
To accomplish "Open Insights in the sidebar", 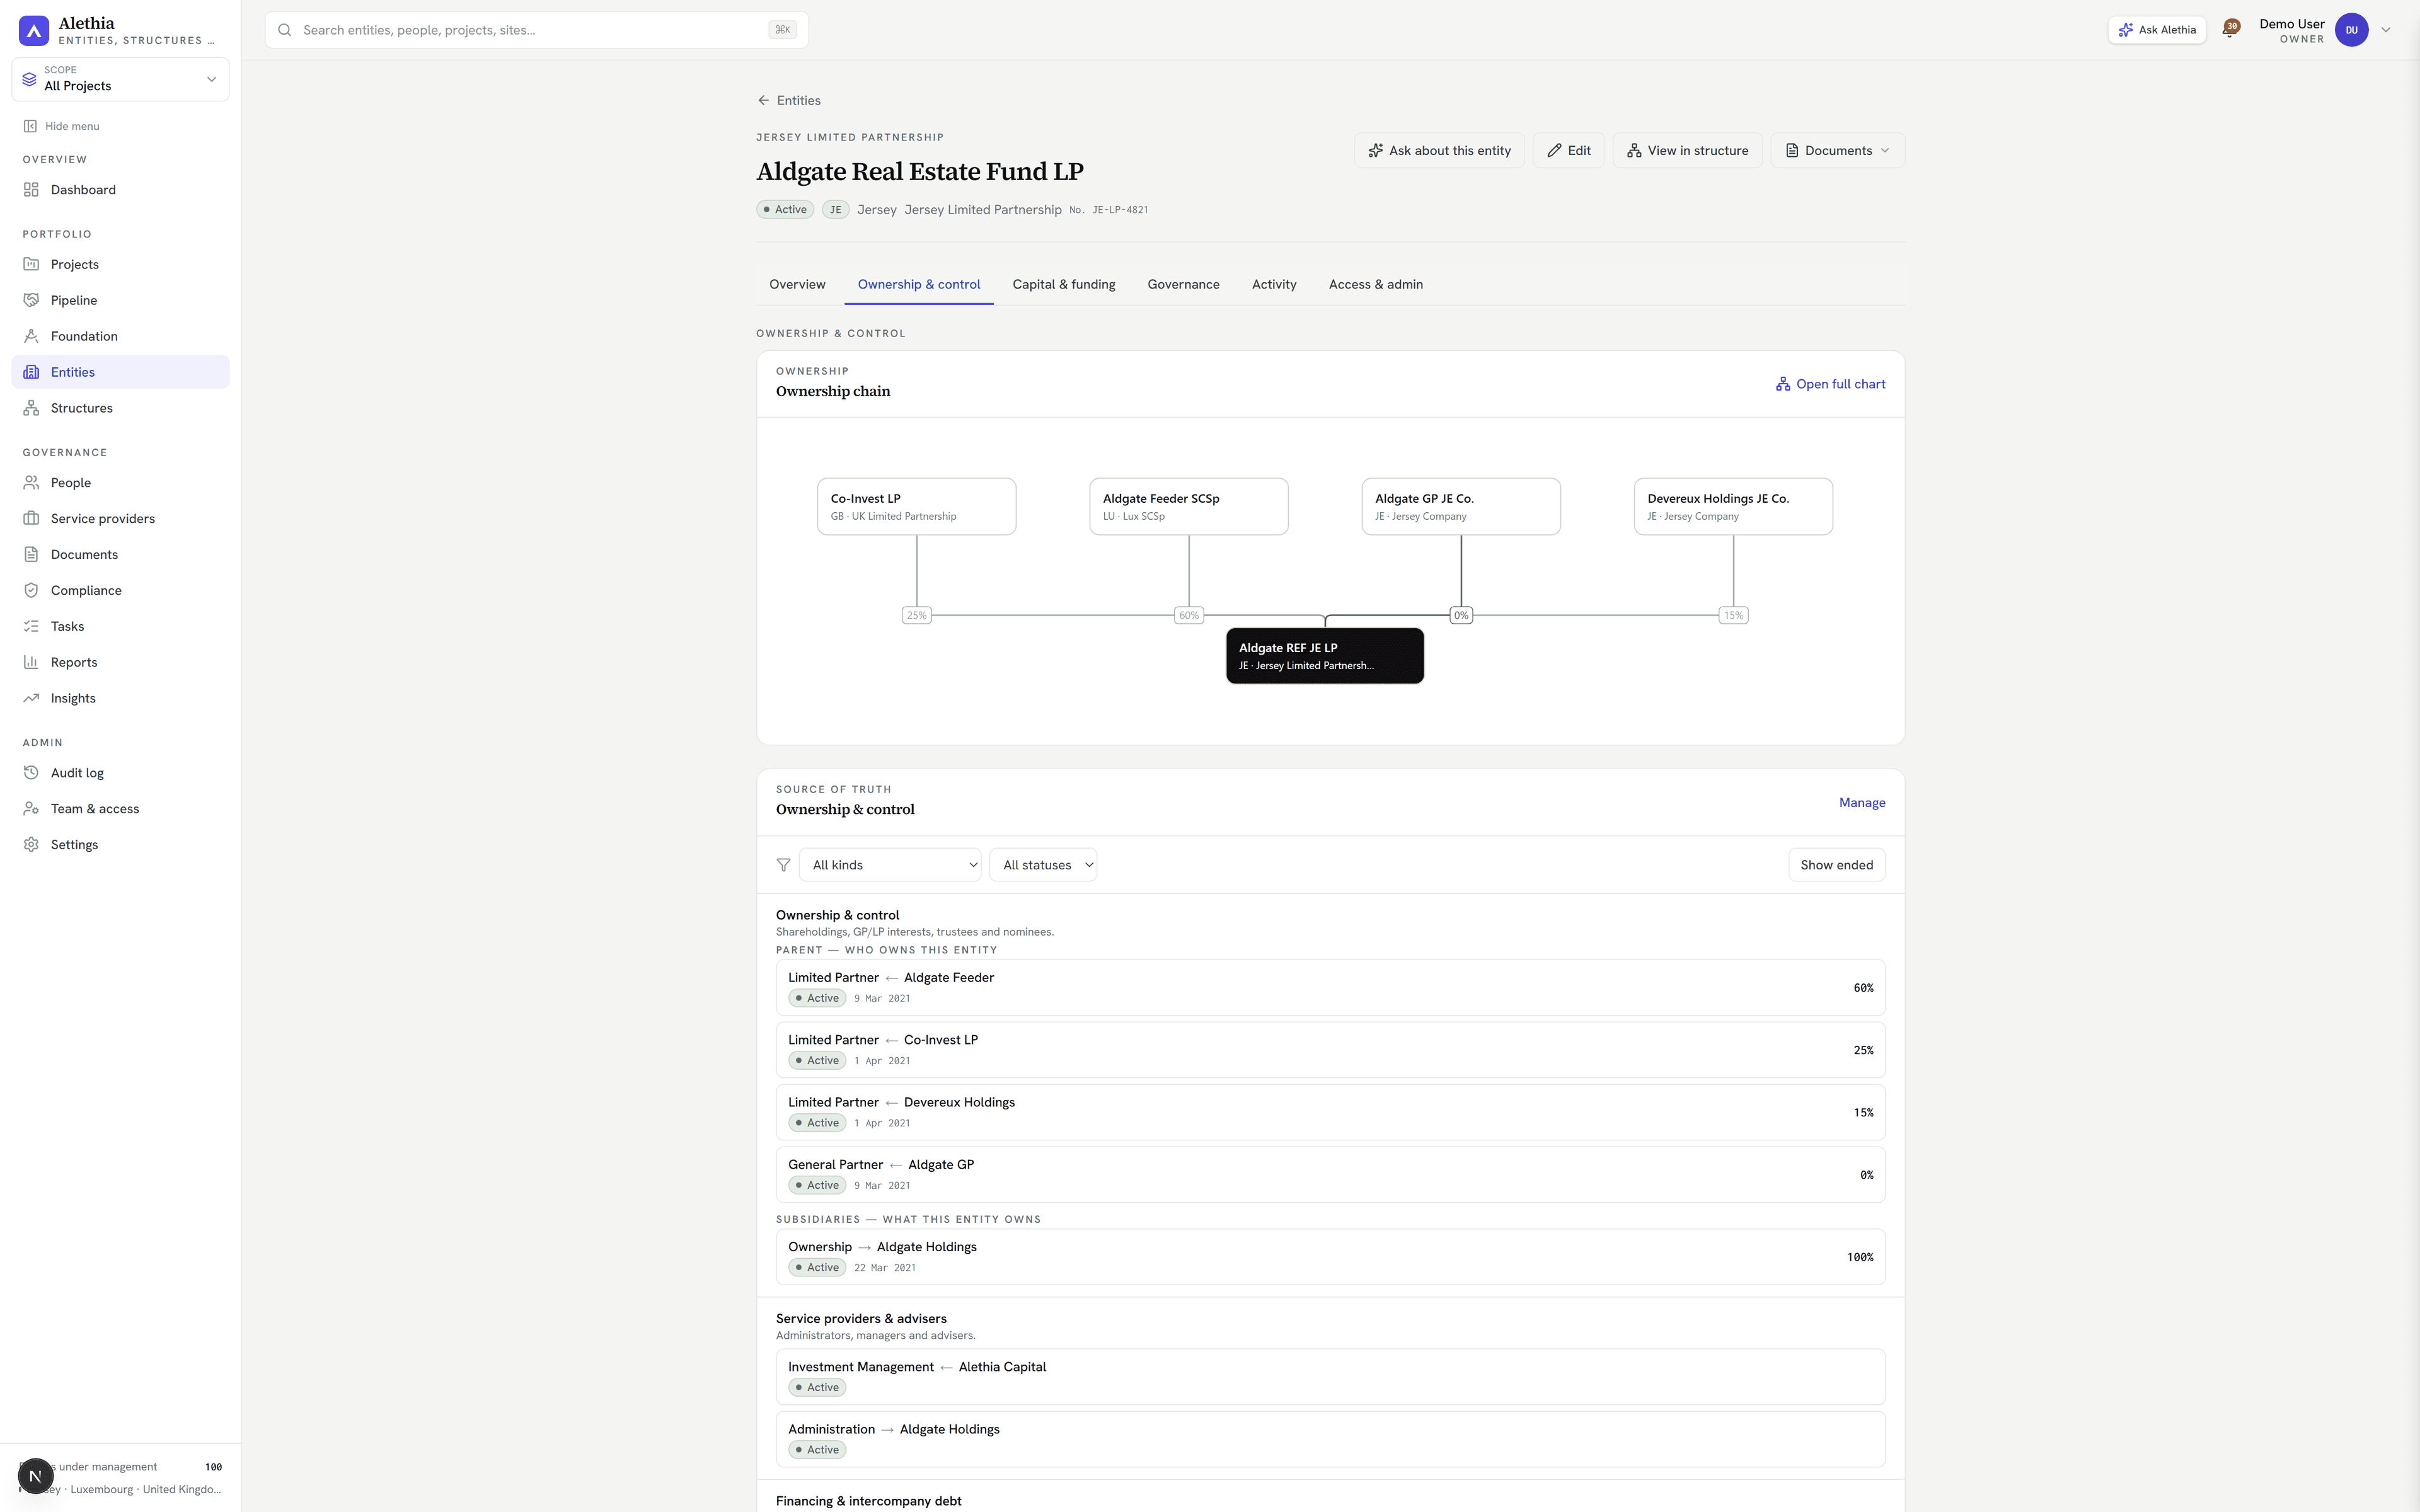I will click(120, 699).
